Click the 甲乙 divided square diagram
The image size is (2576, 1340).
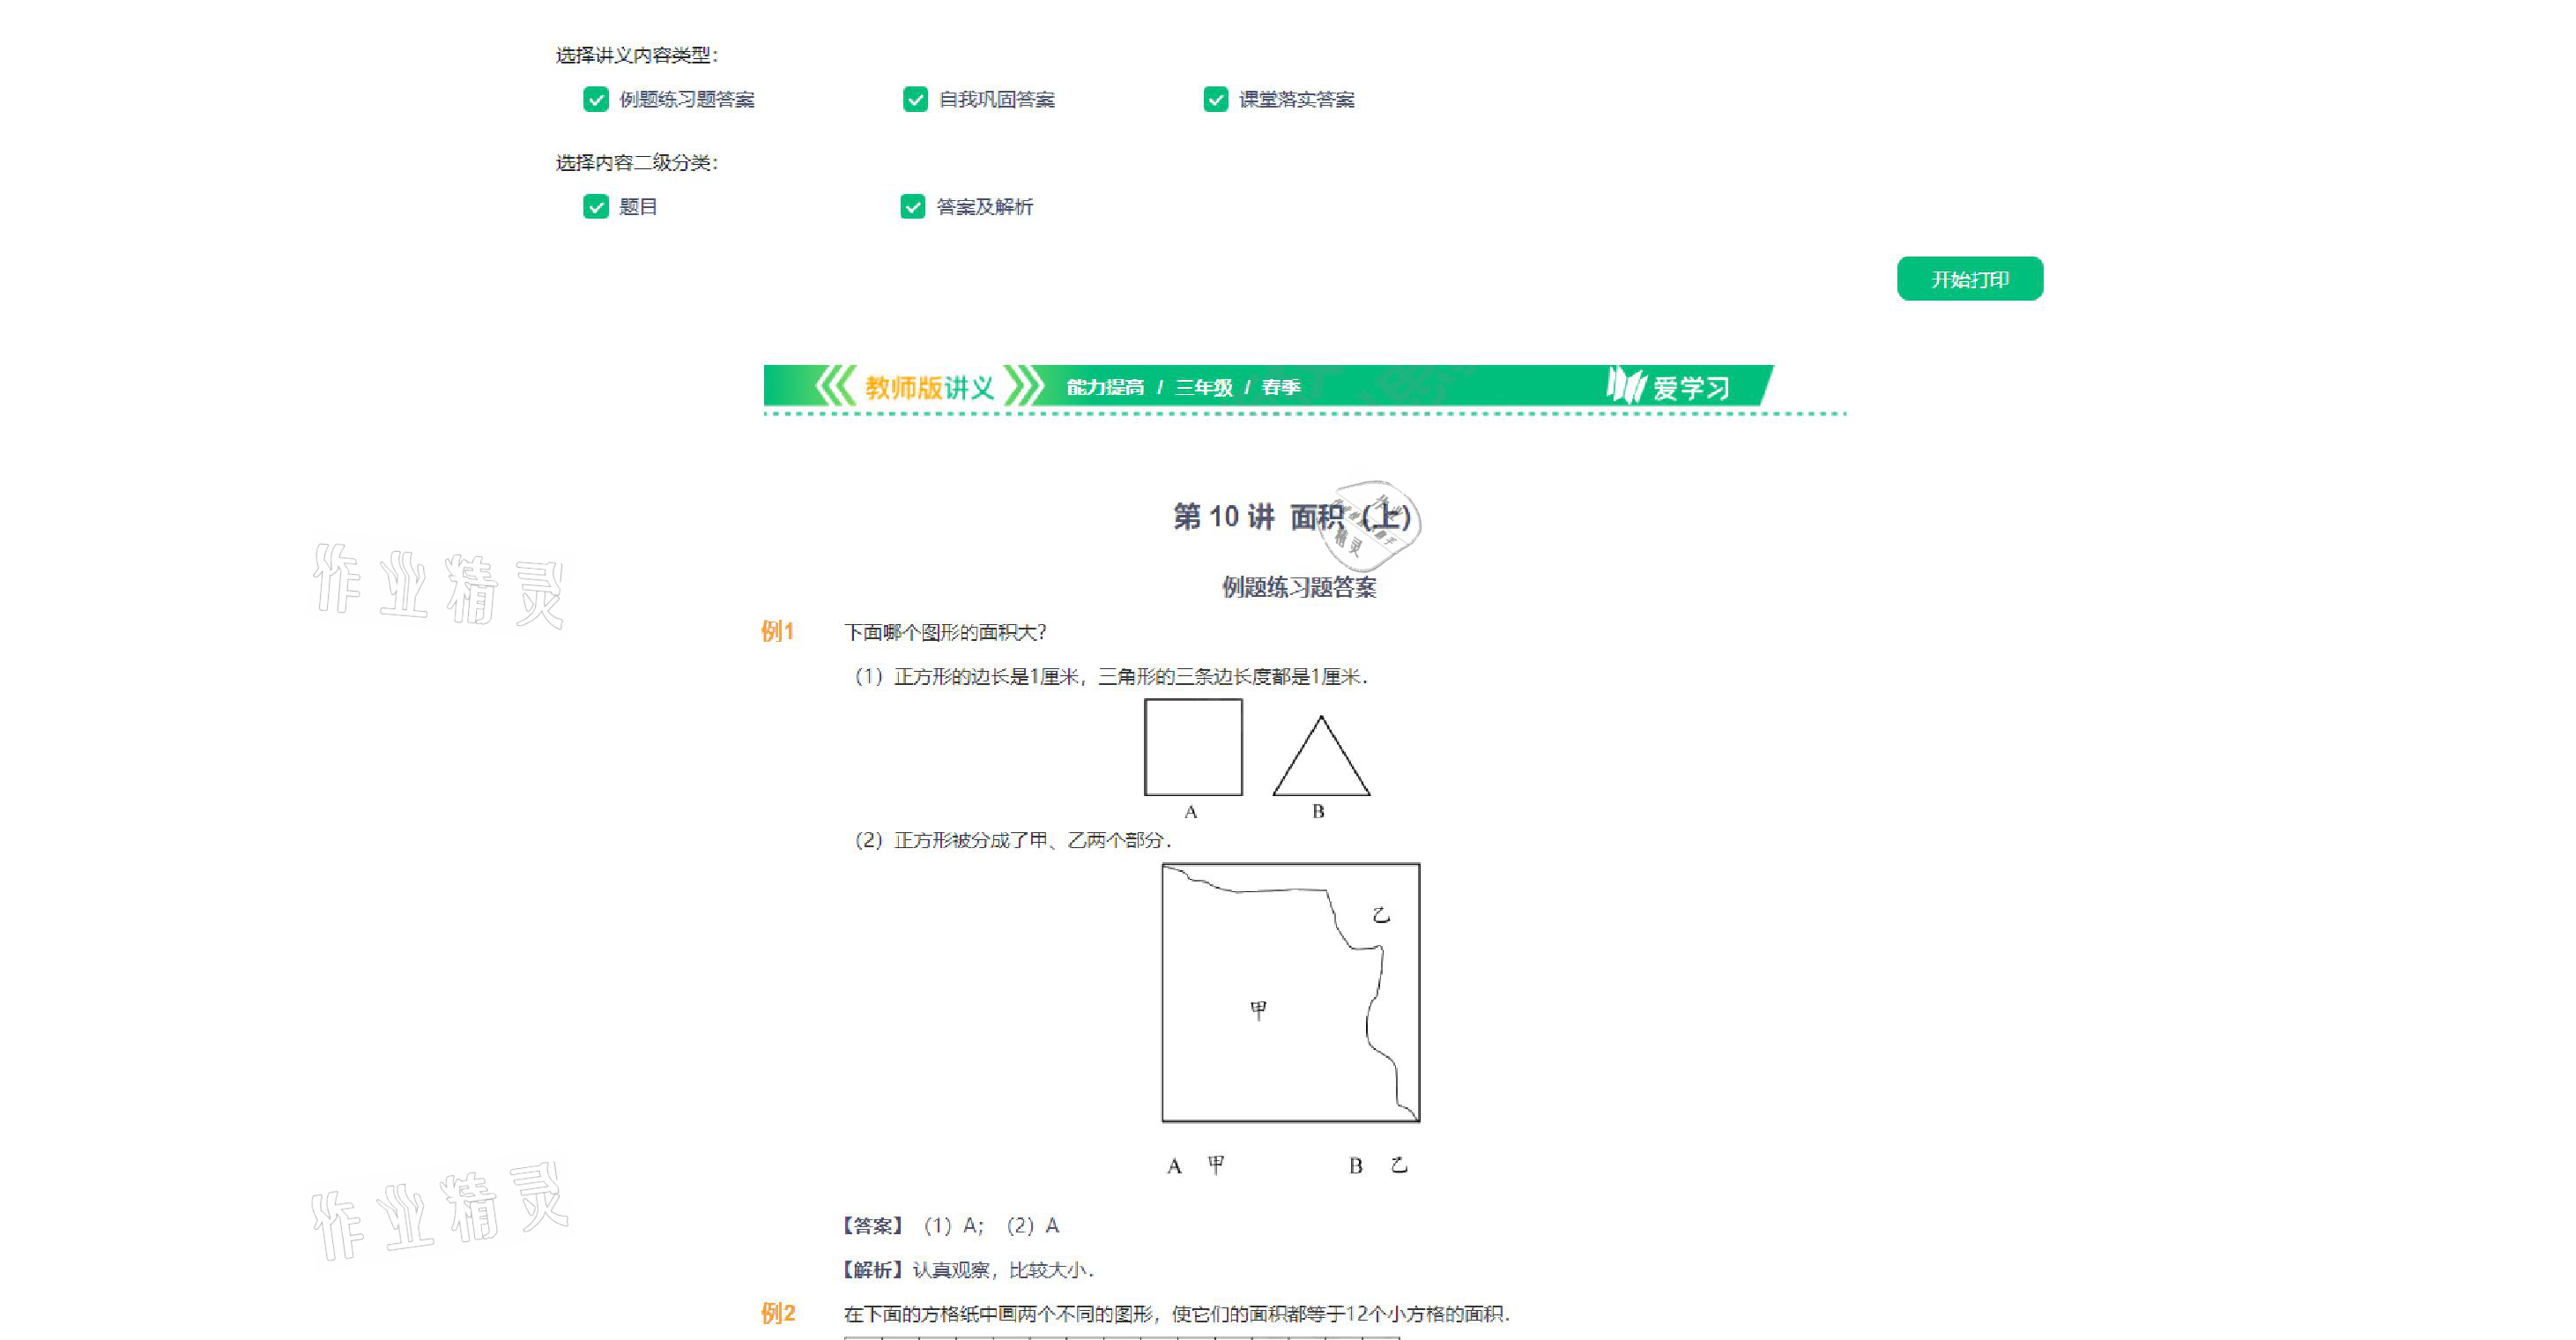pos(1290,992)
